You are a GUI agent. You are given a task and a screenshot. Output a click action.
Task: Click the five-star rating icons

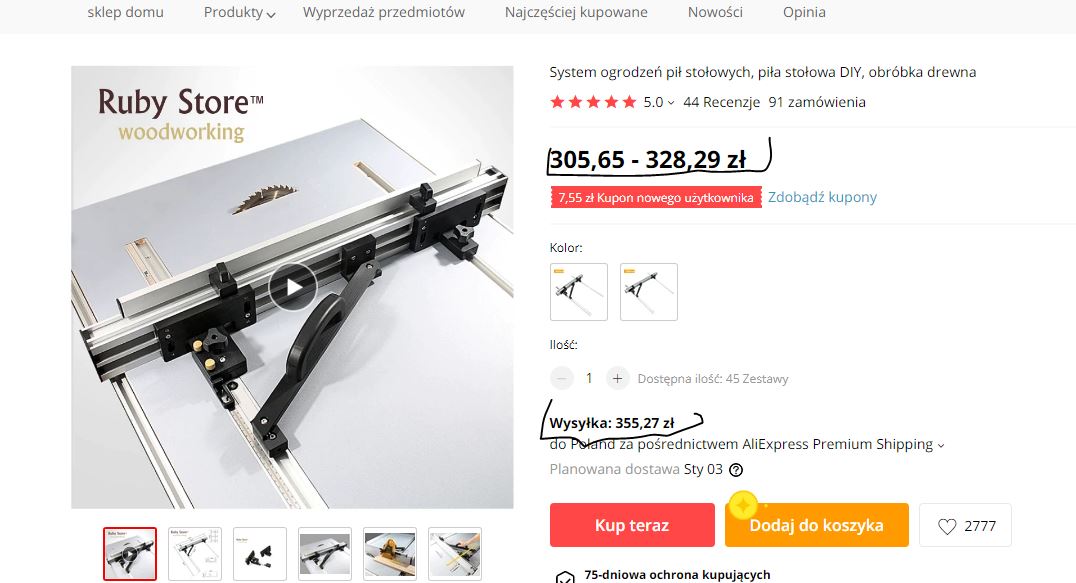pos(593,102)
